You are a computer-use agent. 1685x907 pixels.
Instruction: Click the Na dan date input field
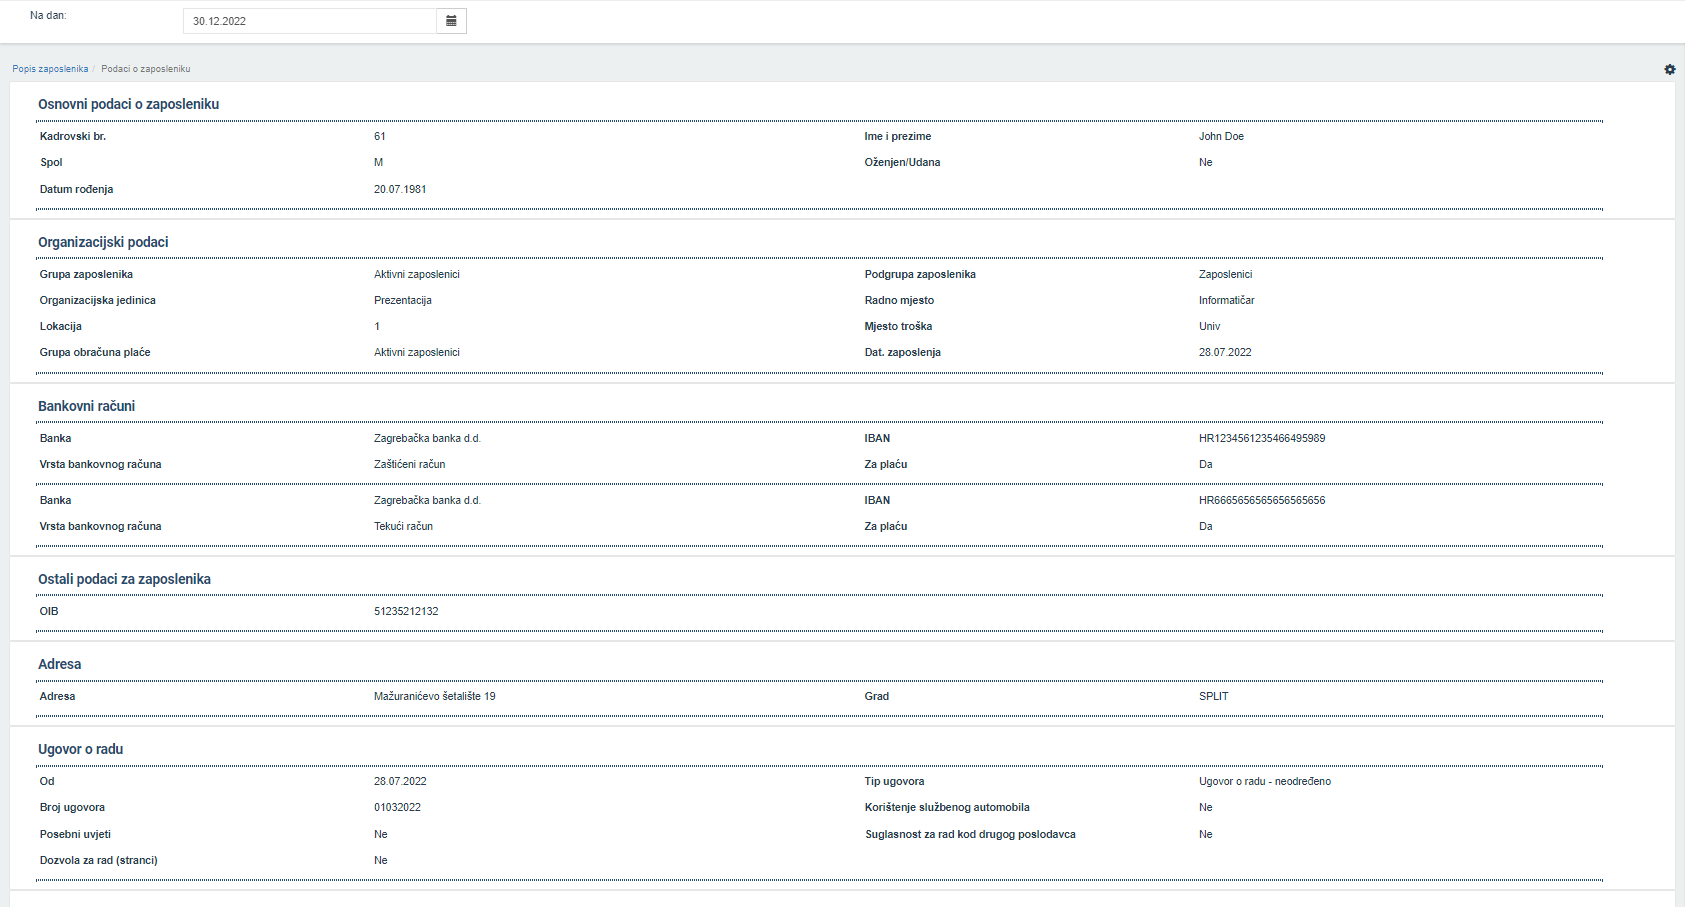[310, 21]
